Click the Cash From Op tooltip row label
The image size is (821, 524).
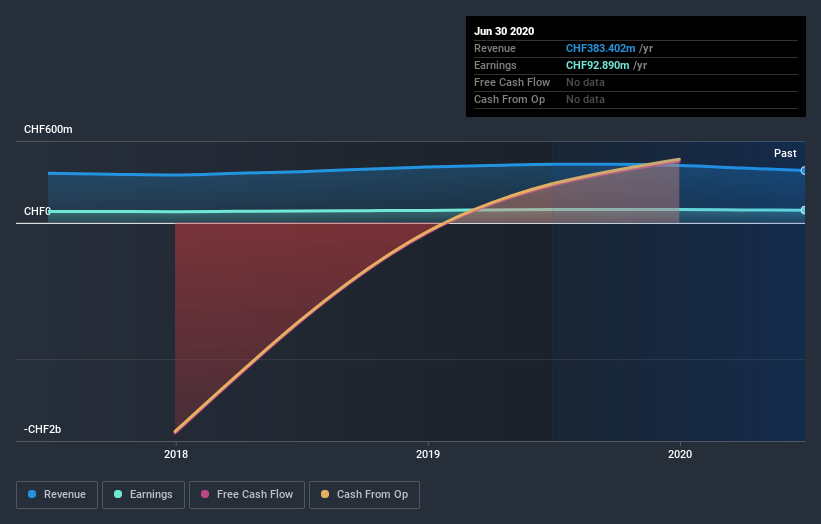point(509,99)
